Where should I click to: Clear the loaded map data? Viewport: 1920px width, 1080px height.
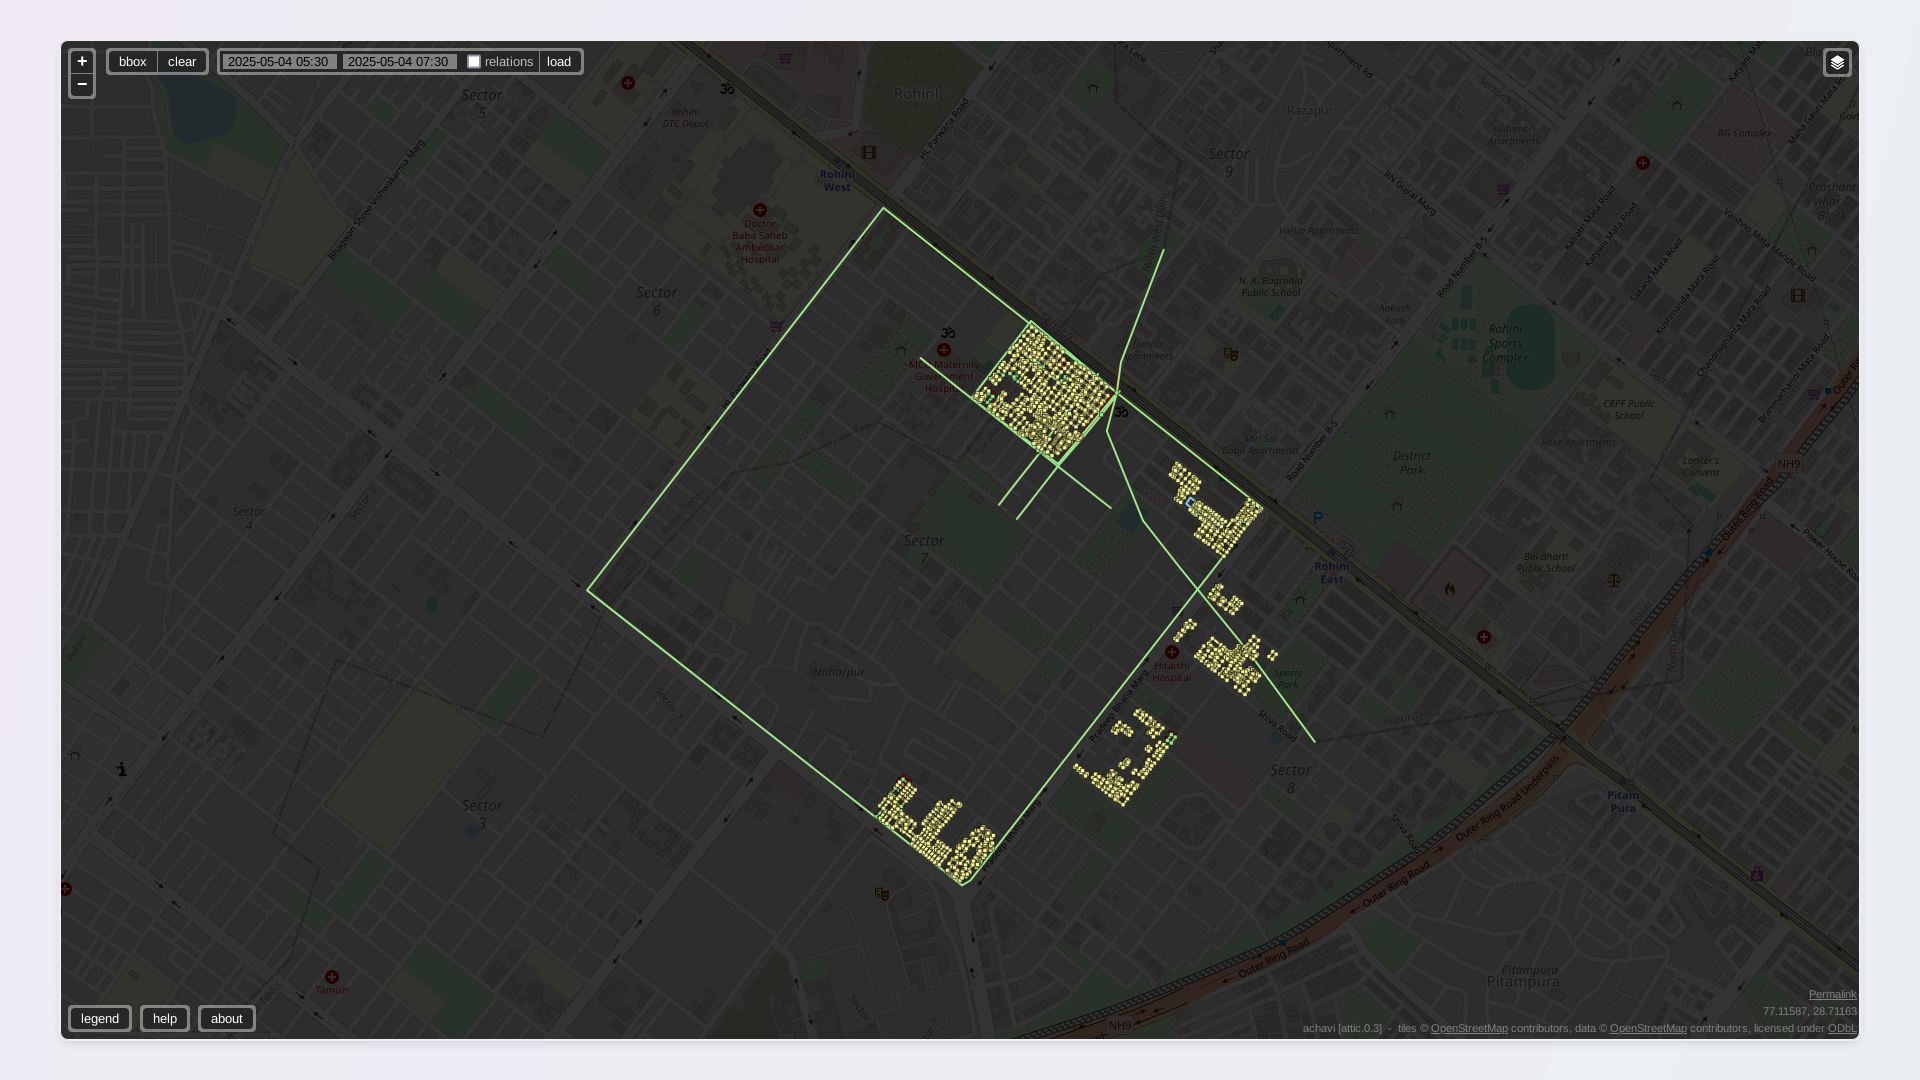pyautogui.click(x=182, y=62)
